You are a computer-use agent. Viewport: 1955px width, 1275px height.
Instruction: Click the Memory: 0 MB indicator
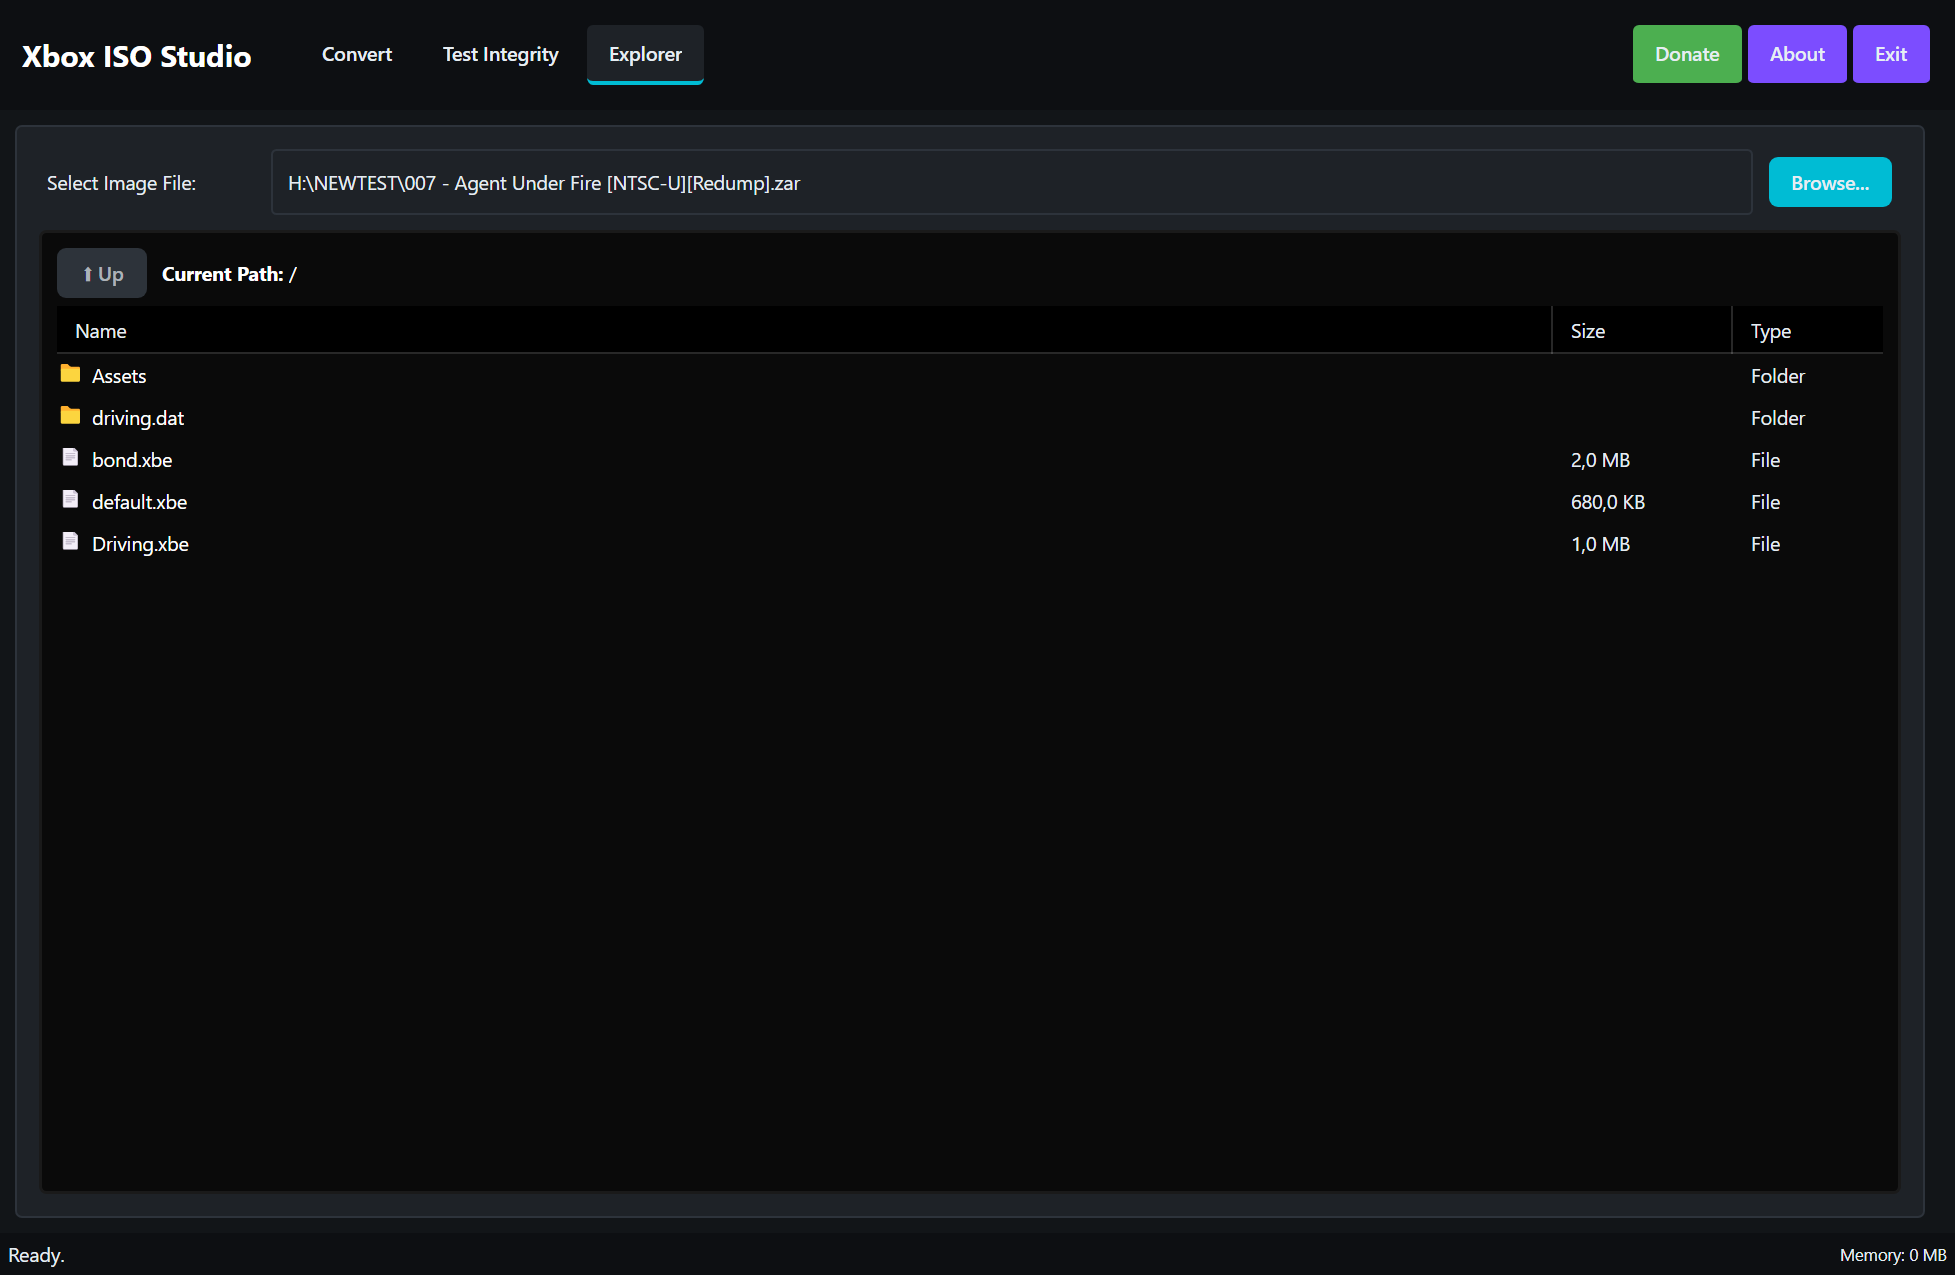[x=1892, y=1255]
